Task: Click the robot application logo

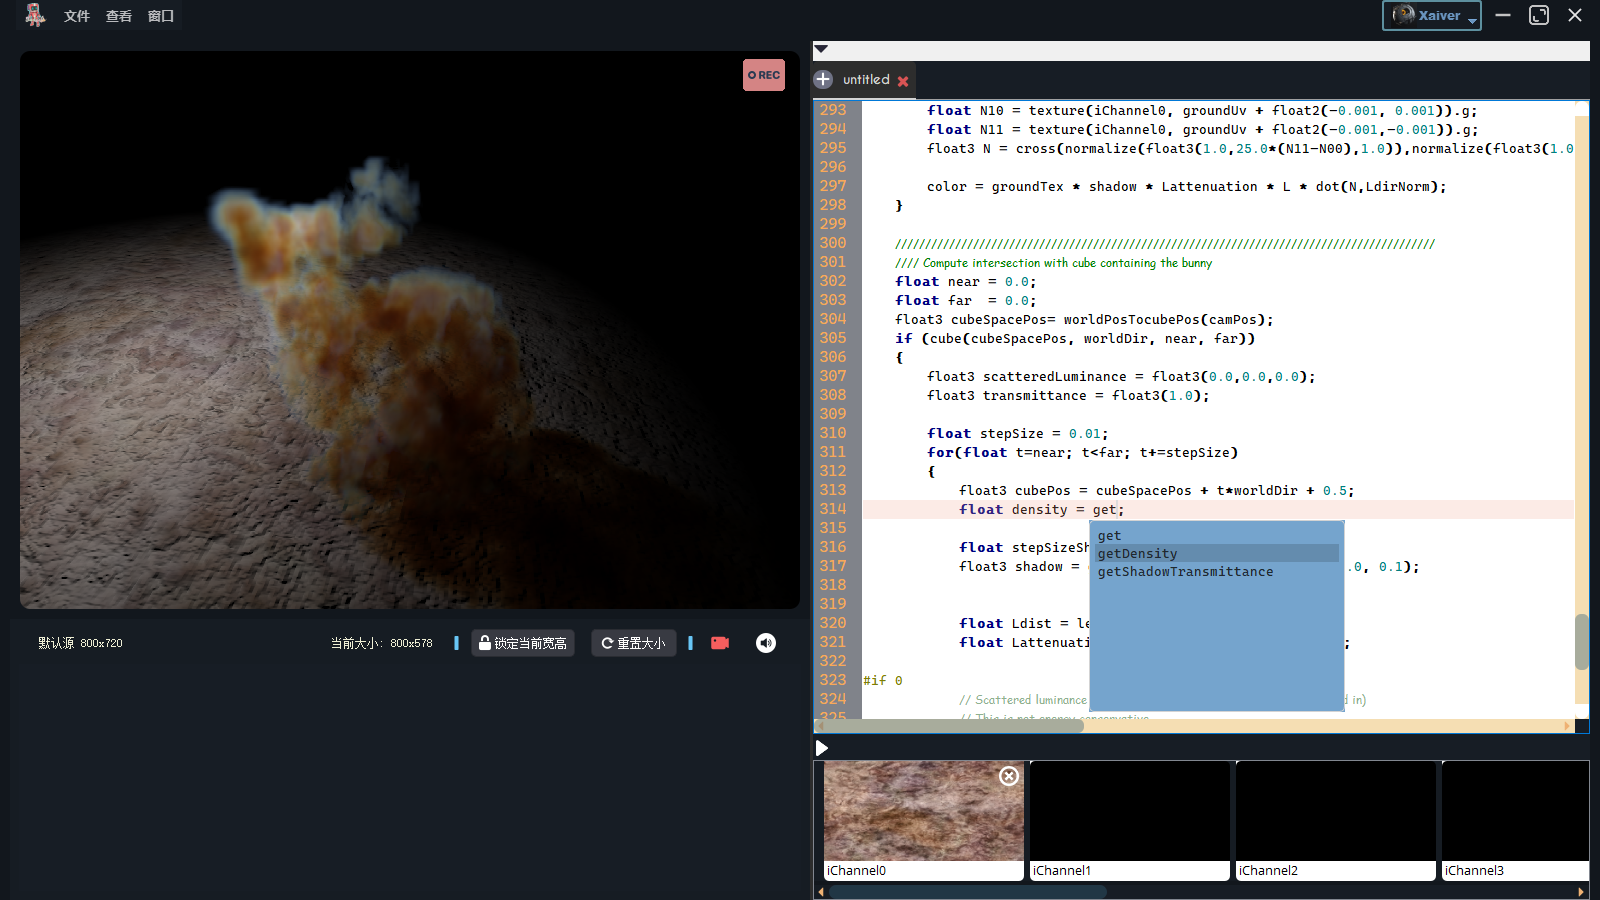Action: click(x=35, y=15)
